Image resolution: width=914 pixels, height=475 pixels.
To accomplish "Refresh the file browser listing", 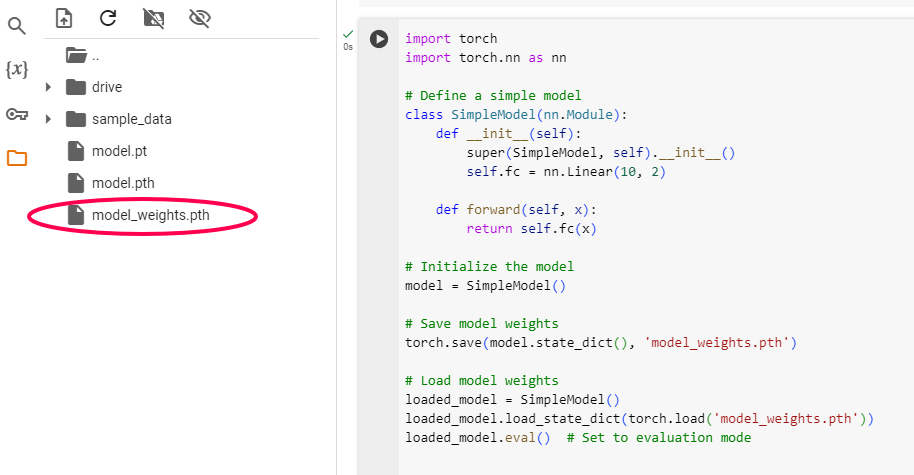I will (x=108, y=17).
